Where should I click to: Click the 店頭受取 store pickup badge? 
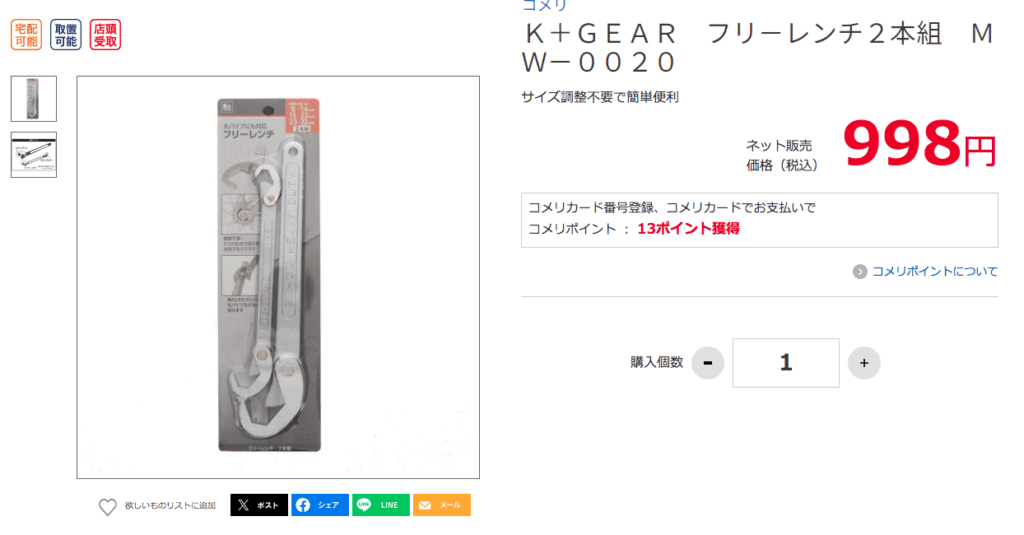tap(105, 35)
